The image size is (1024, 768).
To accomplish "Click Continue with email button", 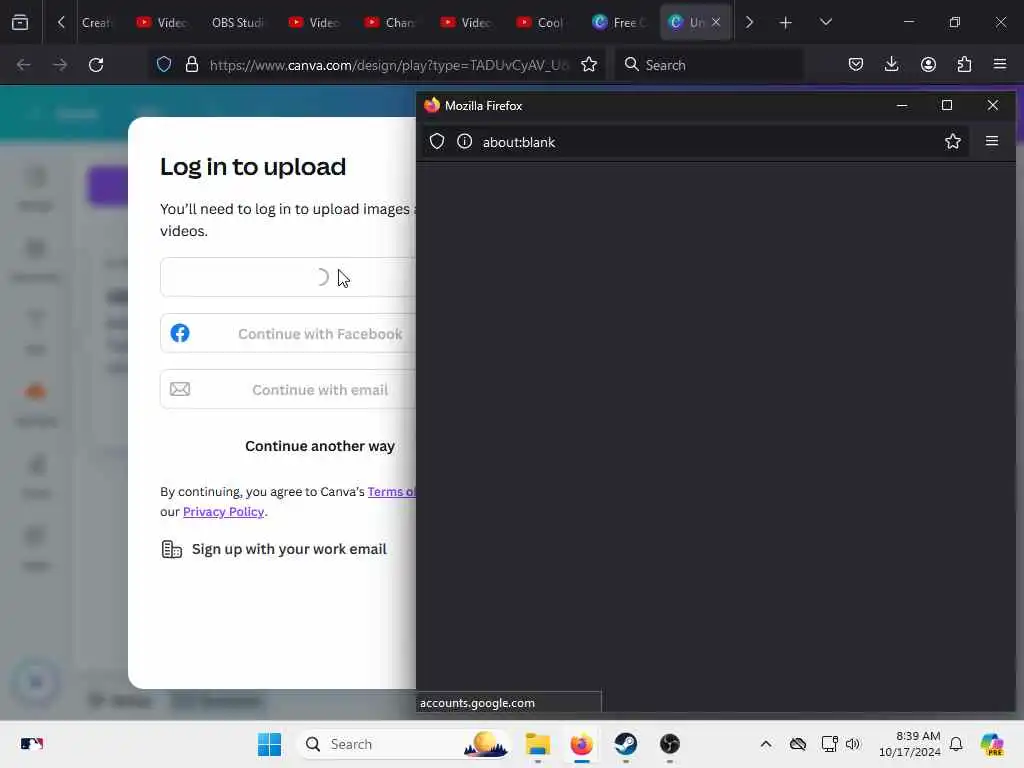I will [x=288, y=390].
